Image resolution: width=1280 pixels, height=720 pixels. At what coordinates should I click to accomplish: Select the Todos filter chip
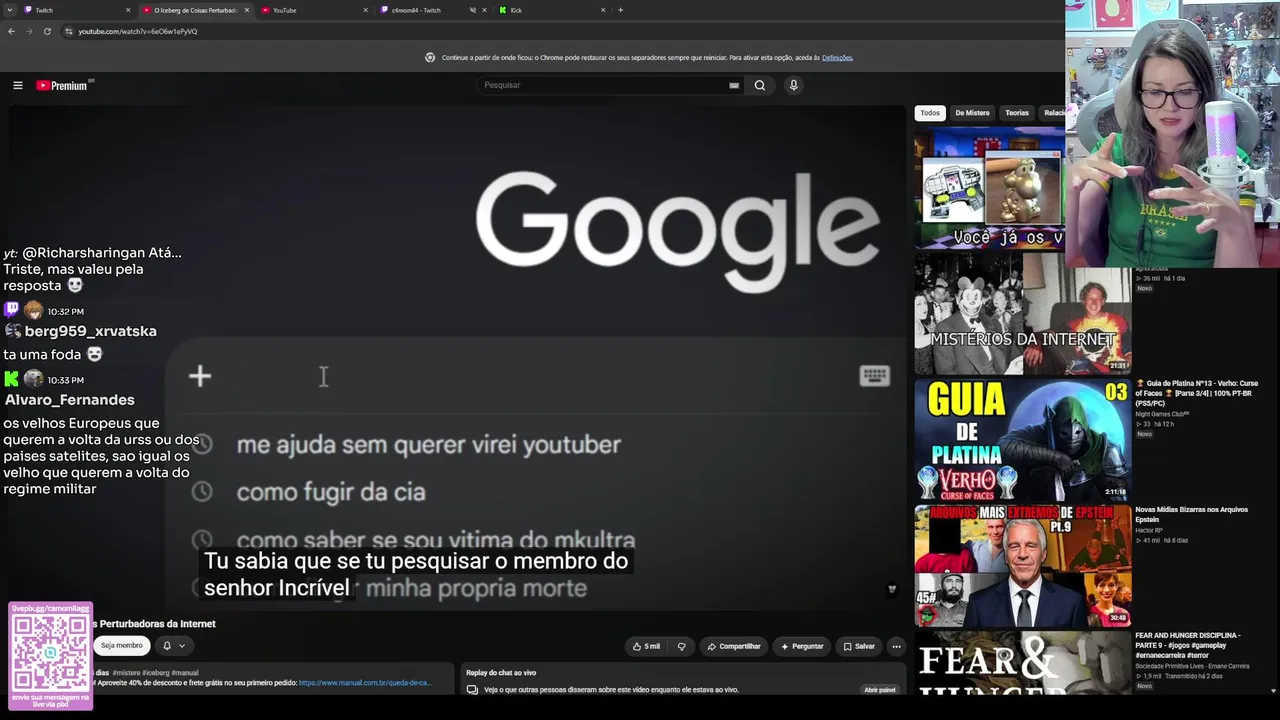coord(930,113)
